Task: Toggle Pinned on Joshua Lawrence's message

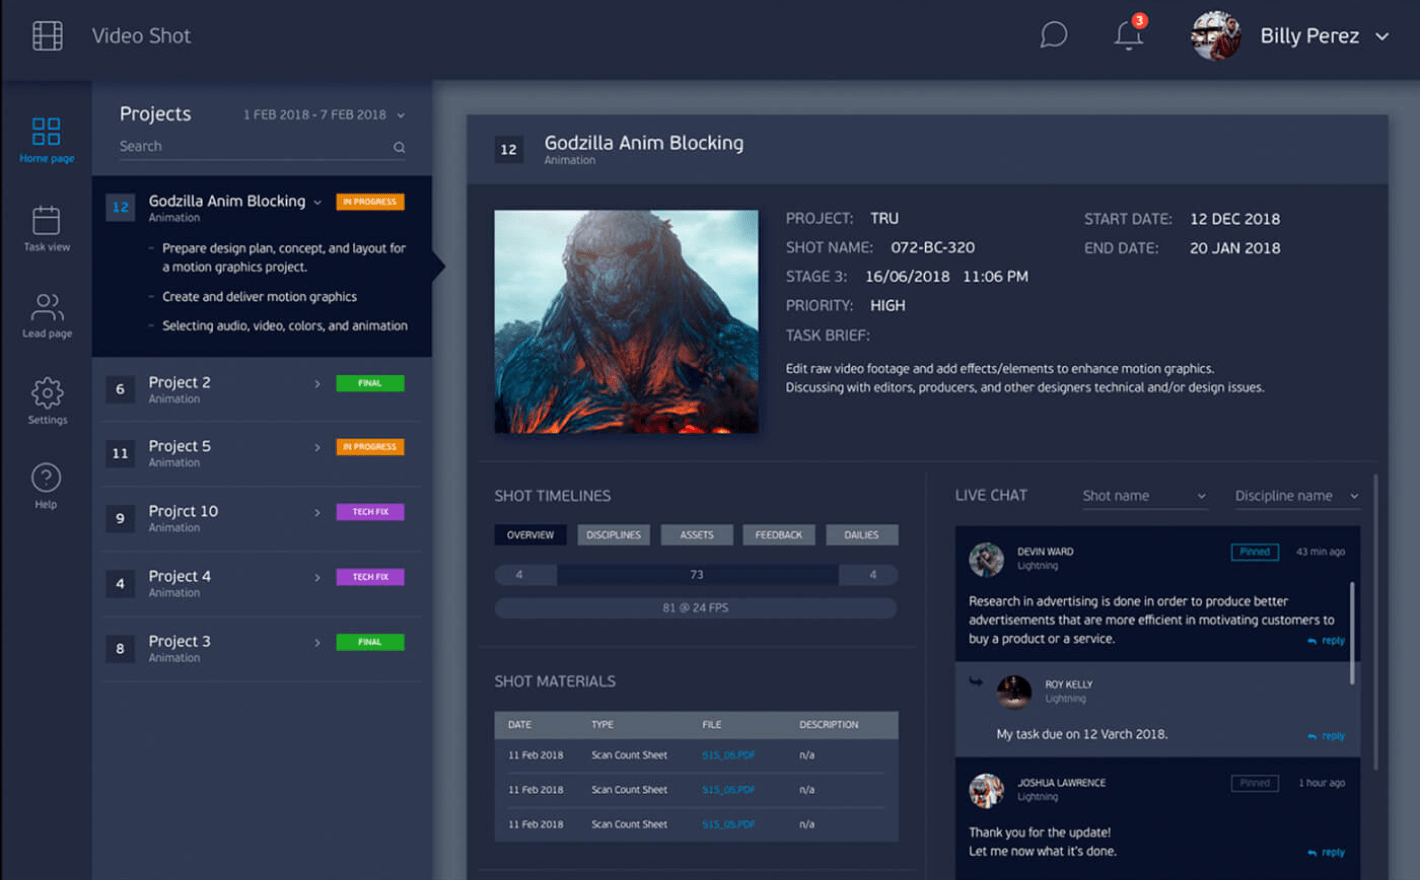Action: click(1254, 783)
